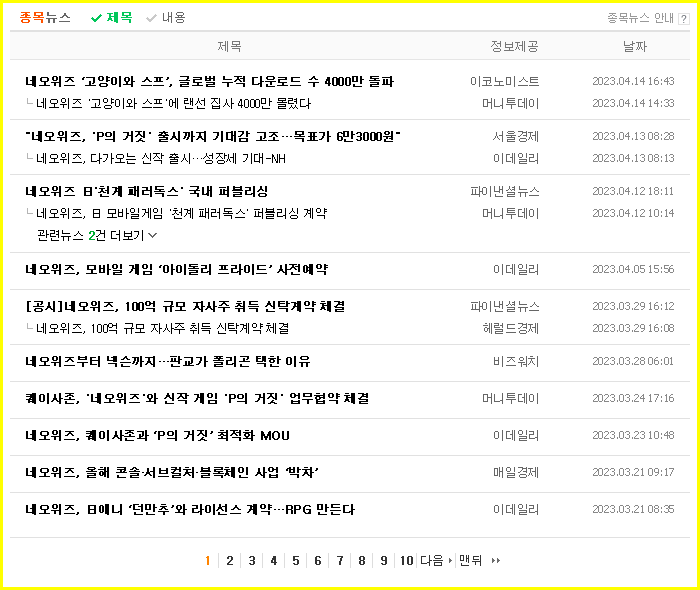Open the 종목뉴스 안내 help question-mark icon
The height and width of the screenshot is (590, 700).
(683, 19)
